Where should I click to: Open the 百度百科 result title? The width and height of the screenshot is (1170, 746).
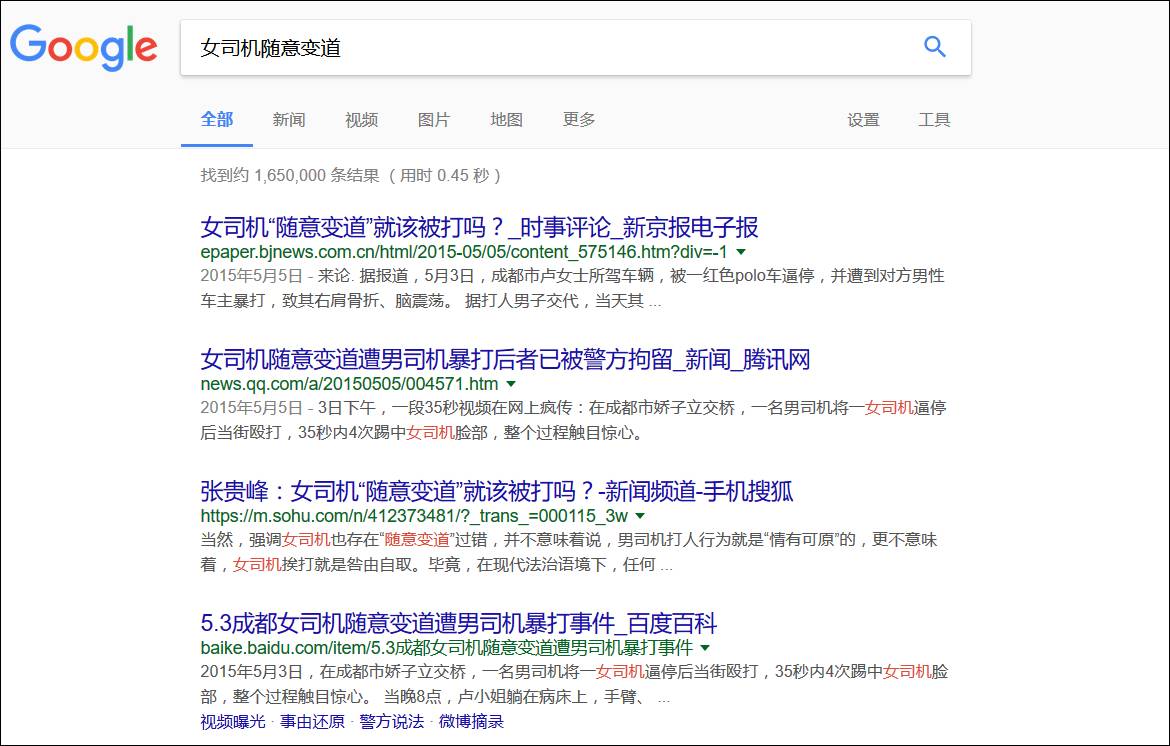coord(458,623)
